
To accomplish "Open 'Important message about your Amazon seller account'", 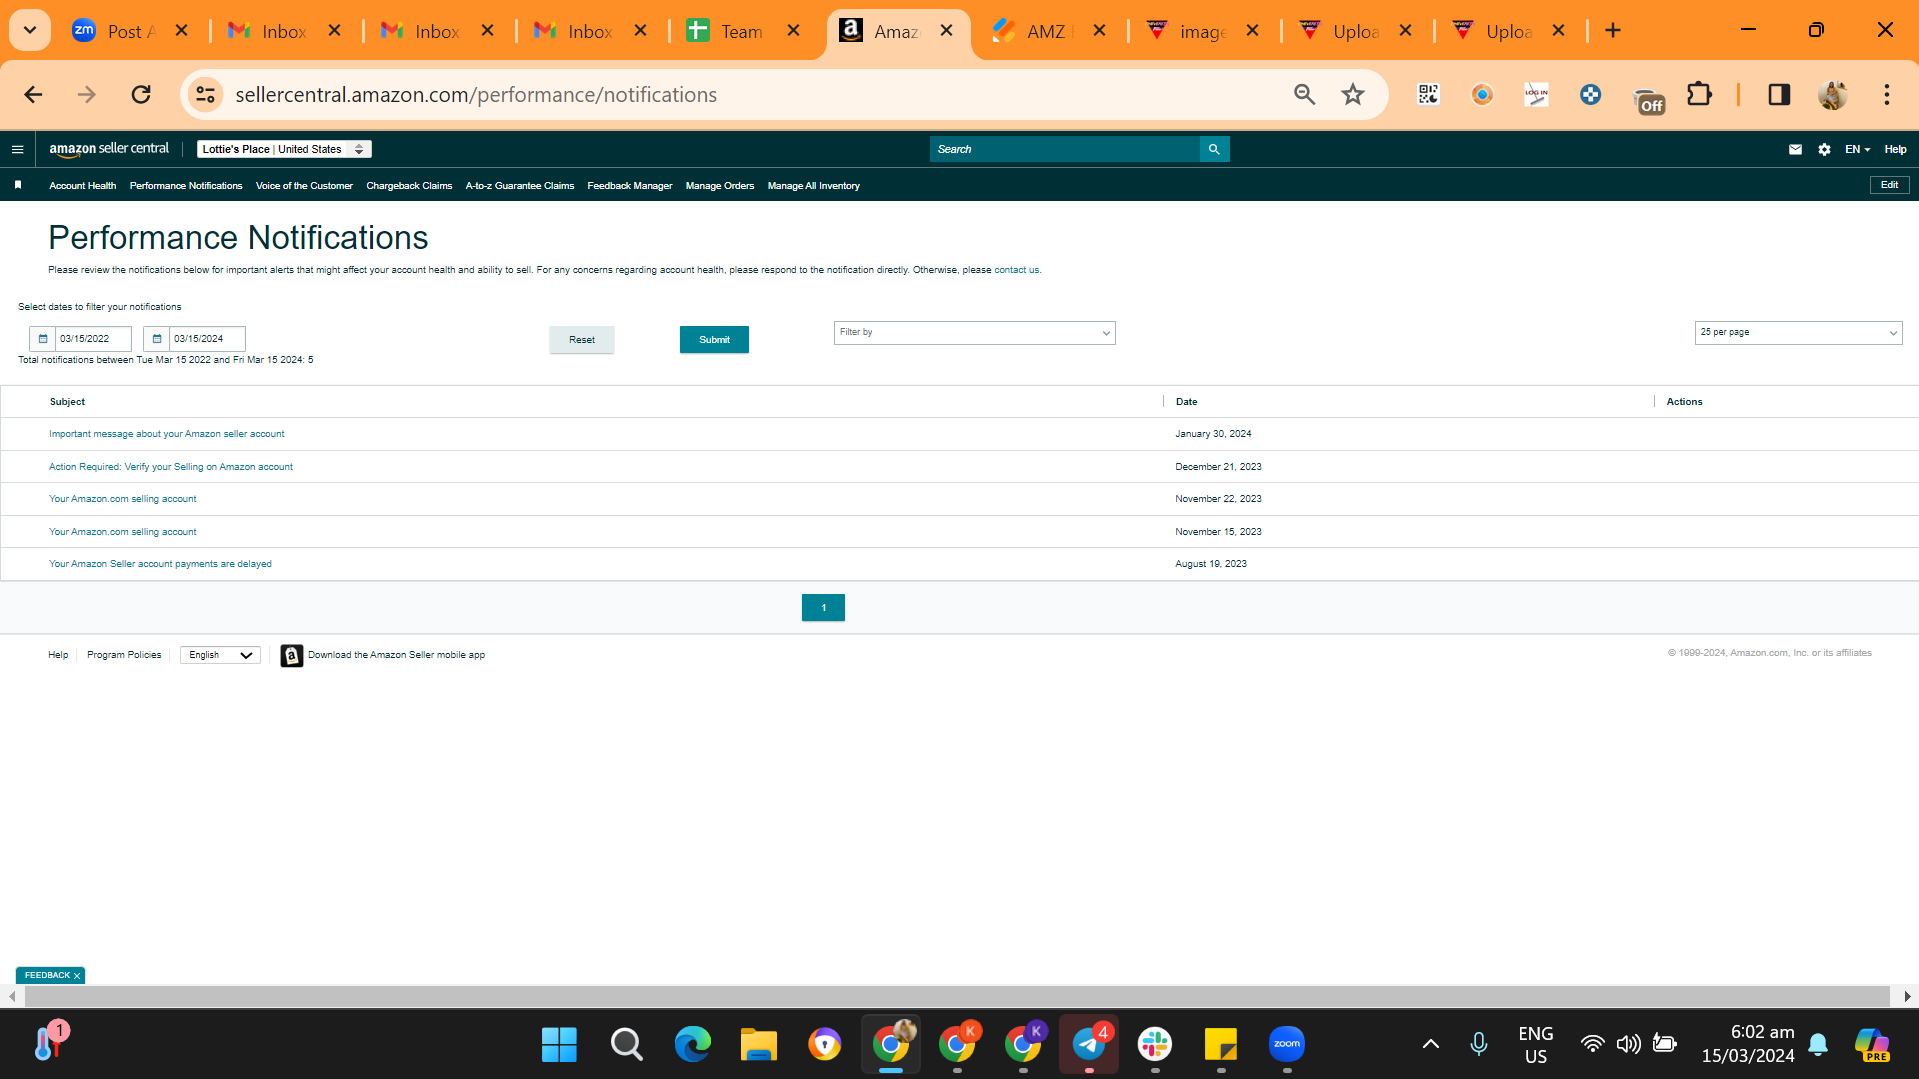I will pos(167,434).
